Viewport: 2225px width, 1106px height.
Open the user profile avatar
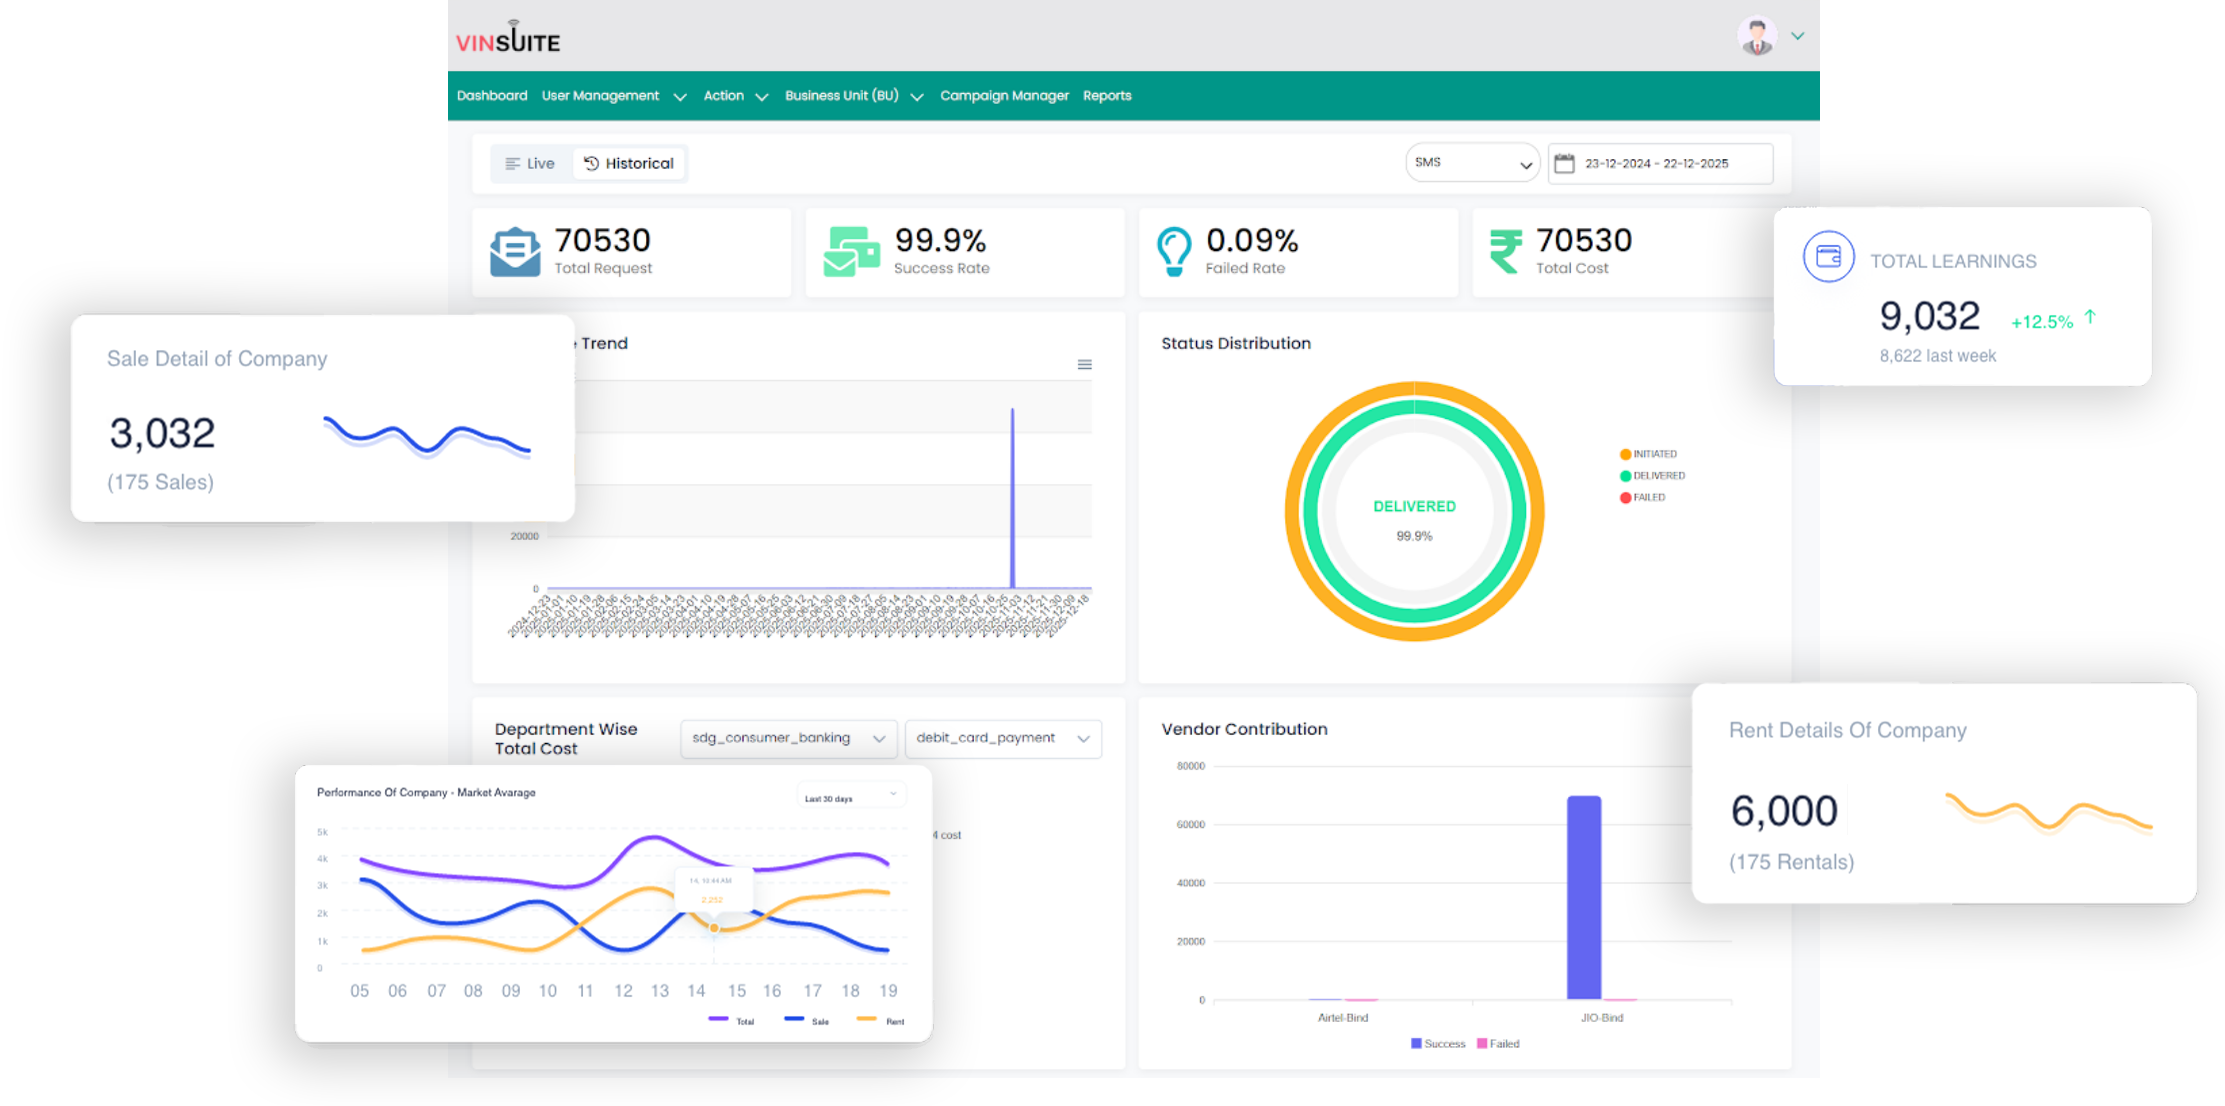coord(1756,36)
